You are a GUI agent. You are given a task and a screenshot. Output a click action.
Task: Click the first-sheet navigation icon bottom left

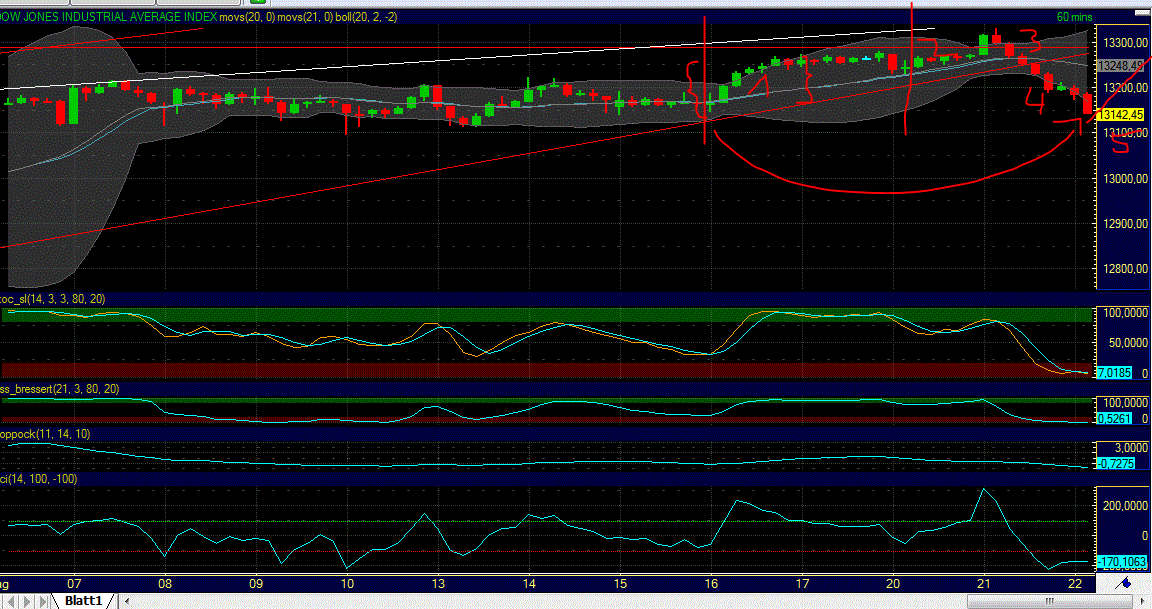point(4,600)
